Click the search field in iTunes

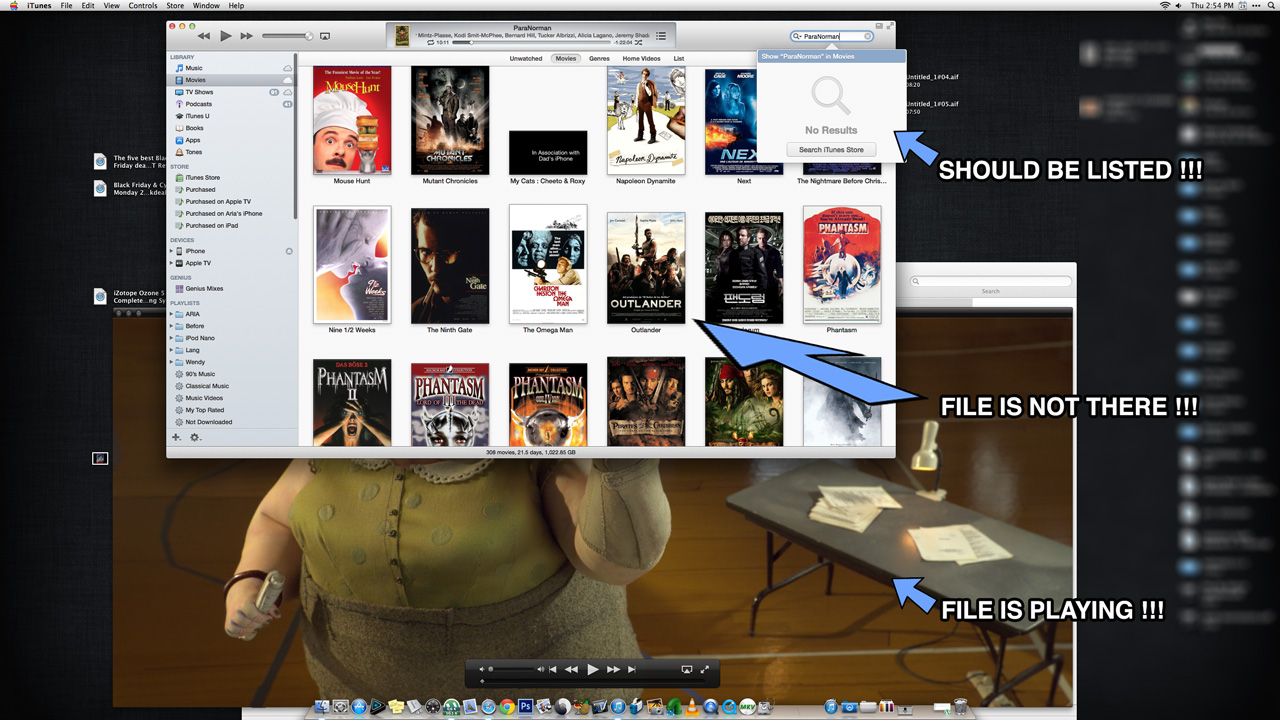click(x=831, y=36)
